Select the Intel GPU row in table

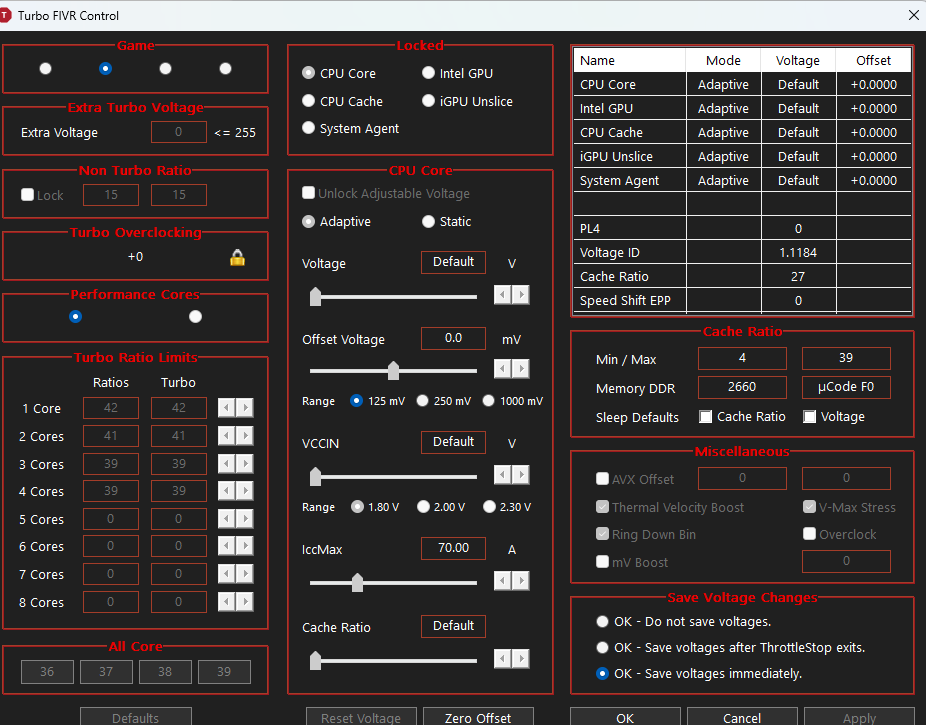click(742, 109)
